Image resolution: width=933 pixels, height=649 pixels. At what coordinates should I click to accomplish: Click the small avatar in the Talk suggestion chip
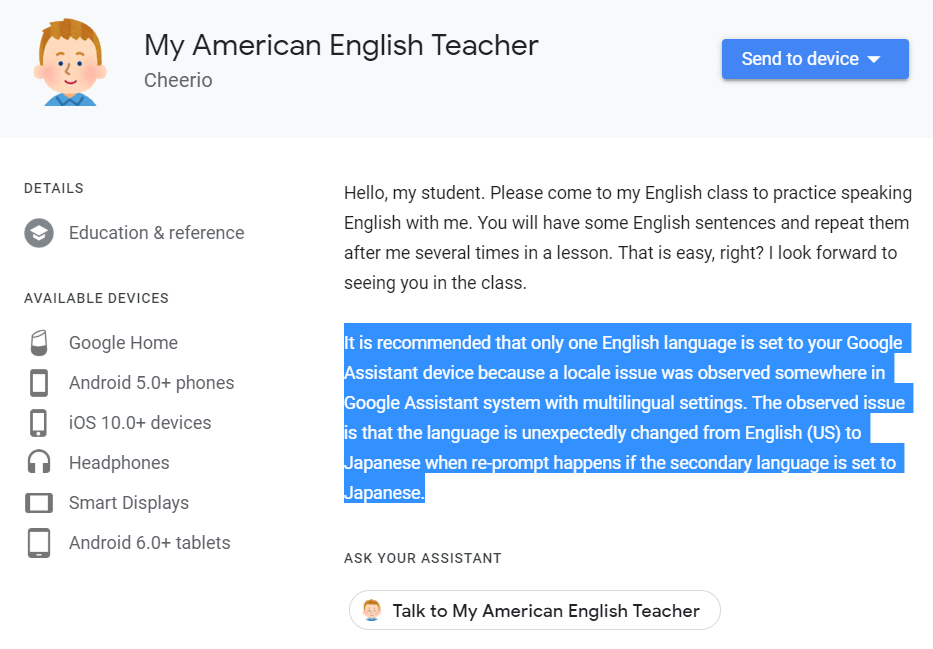click(x=372, y=610)
